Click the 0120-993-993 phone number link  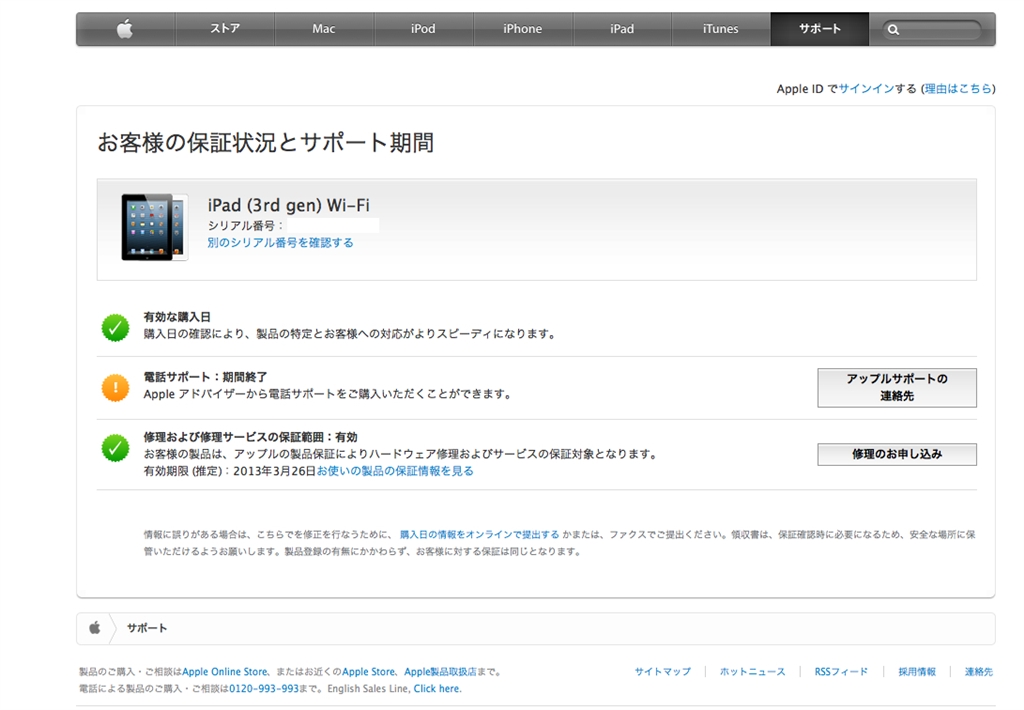[264, 688]
